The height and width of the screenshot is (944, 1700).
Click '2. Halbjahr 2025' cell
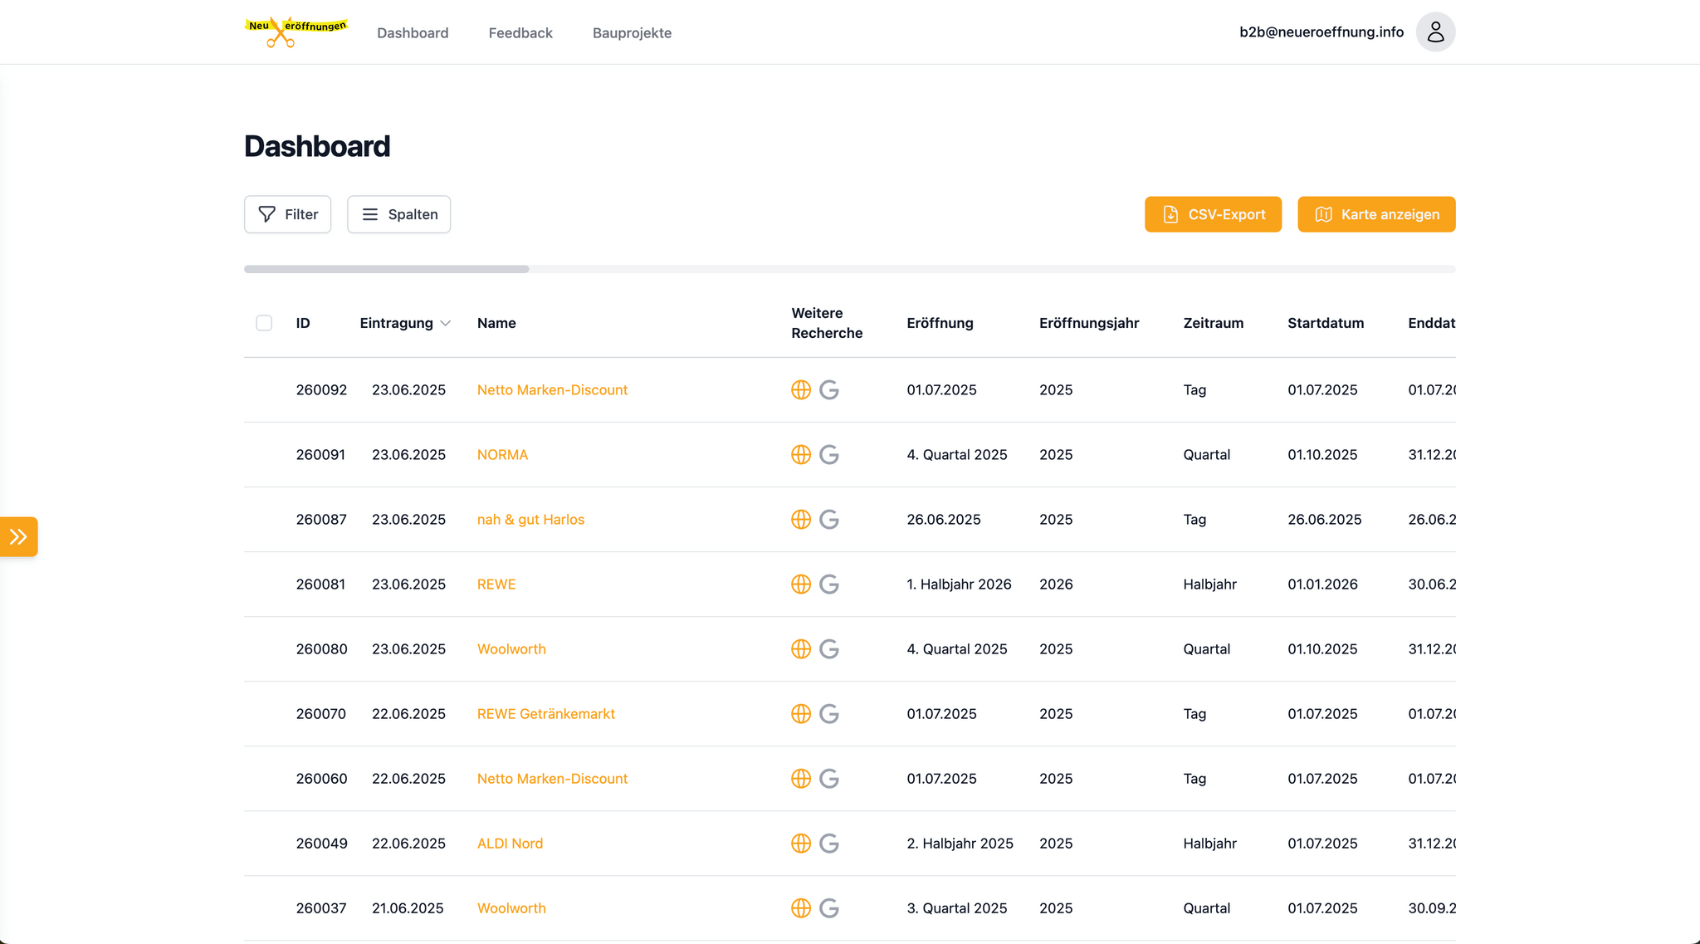click(x=960, y=844)
